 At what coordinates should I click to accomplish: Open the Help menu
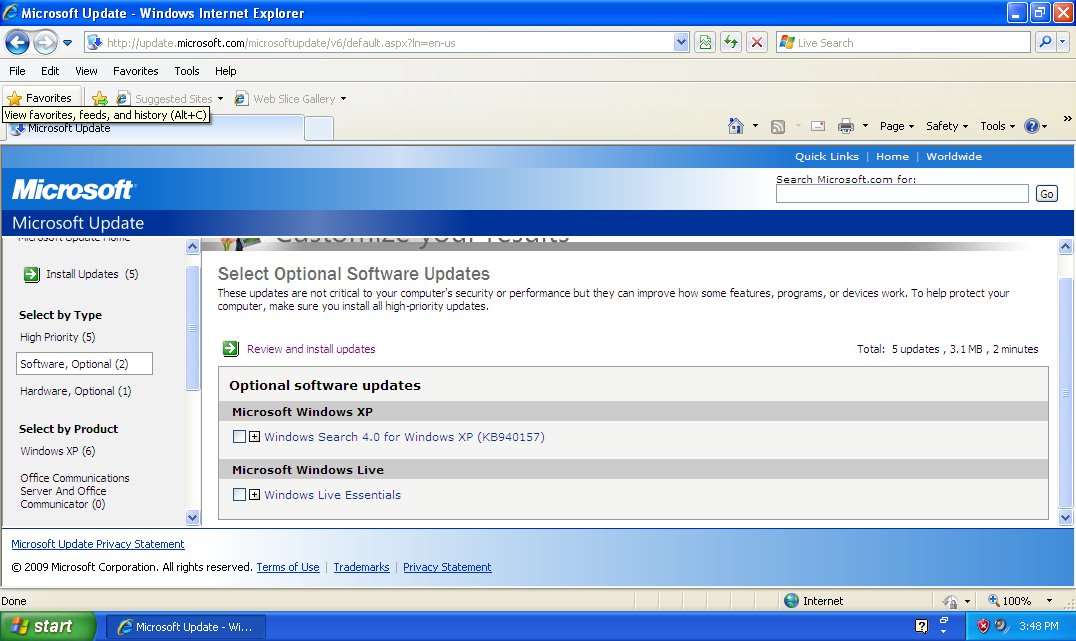point(226,71)
